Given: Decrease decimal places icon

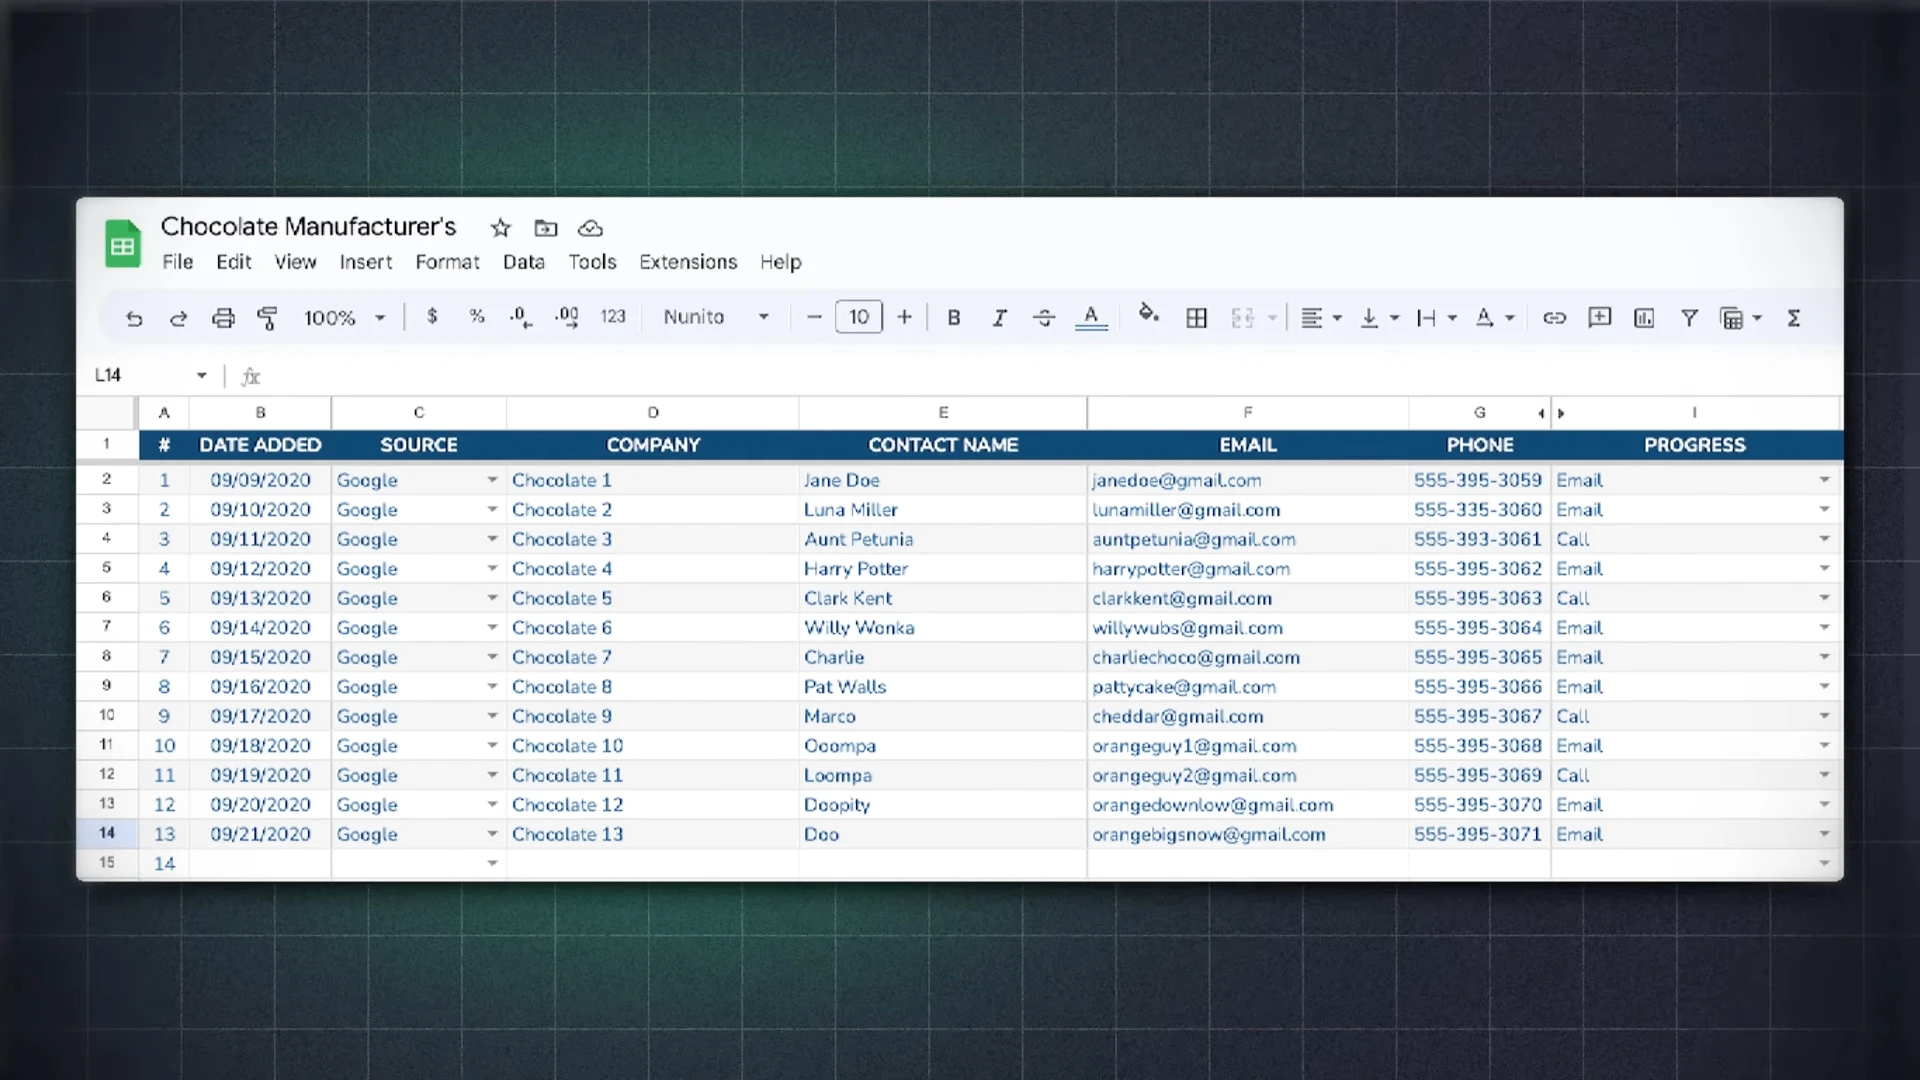Looking at the screenshot, I should point(521,317).
